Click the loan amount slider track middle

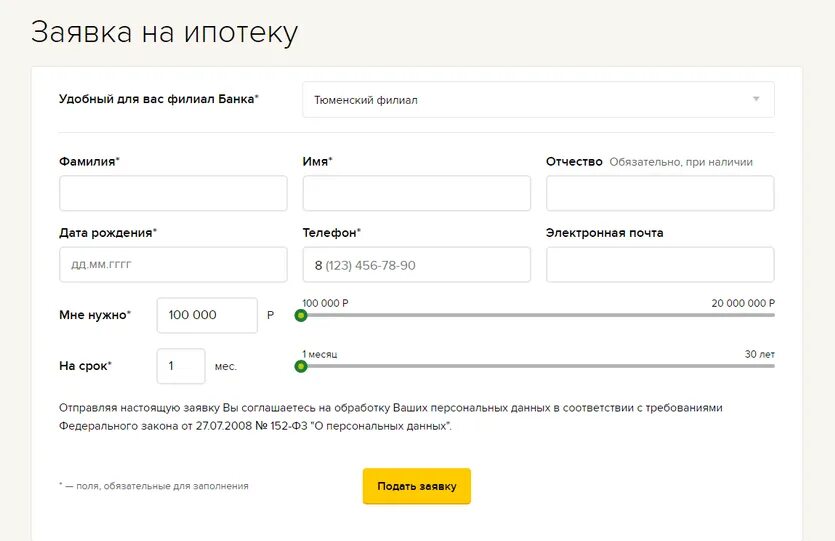538,315
